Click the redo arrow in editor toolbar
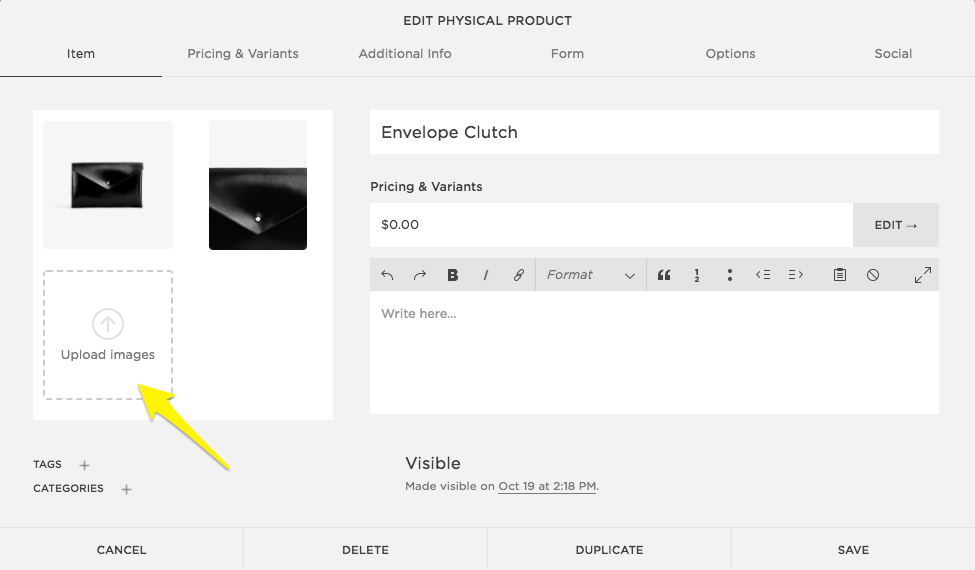The height and width of the screenshot is (570, 975). pyautogui.click(x=420, y=275)
